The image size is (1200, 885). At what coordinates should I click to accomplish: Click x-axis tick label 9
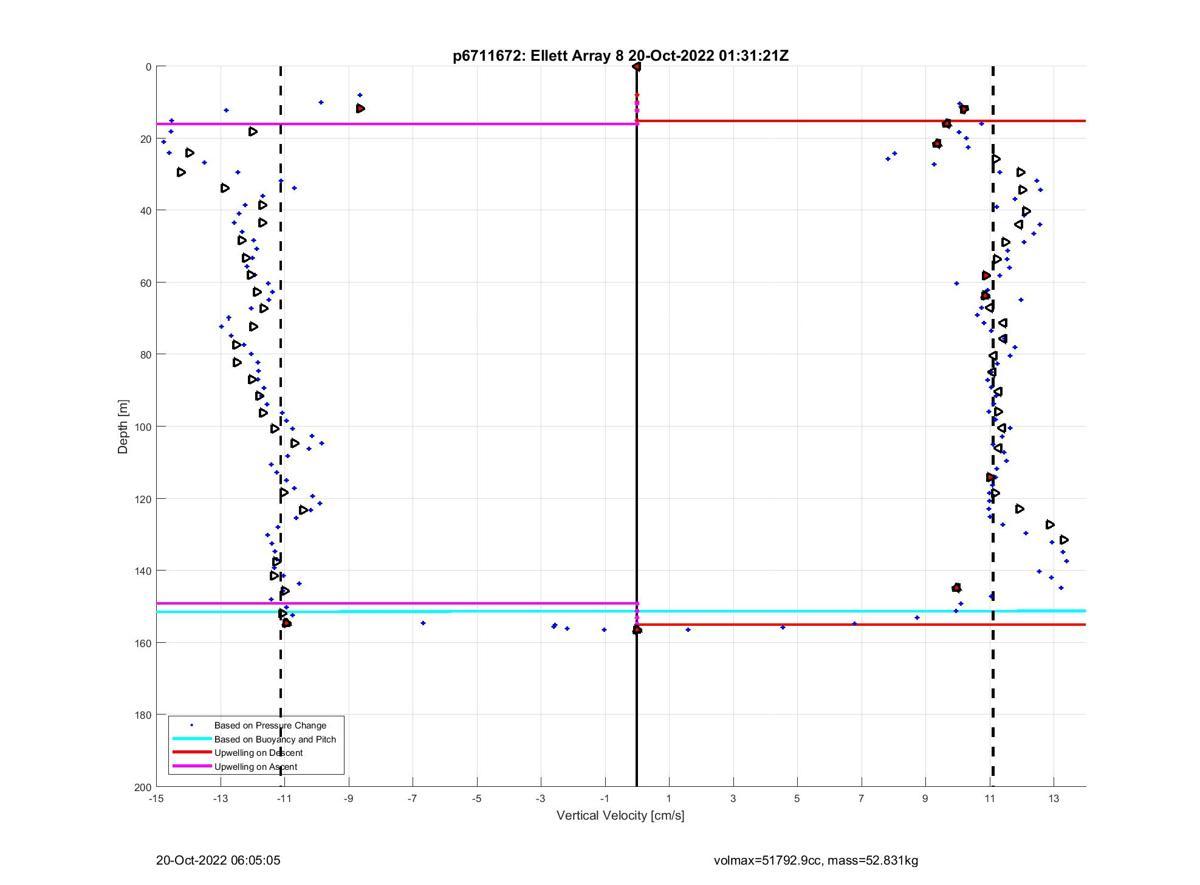(925, 798)
